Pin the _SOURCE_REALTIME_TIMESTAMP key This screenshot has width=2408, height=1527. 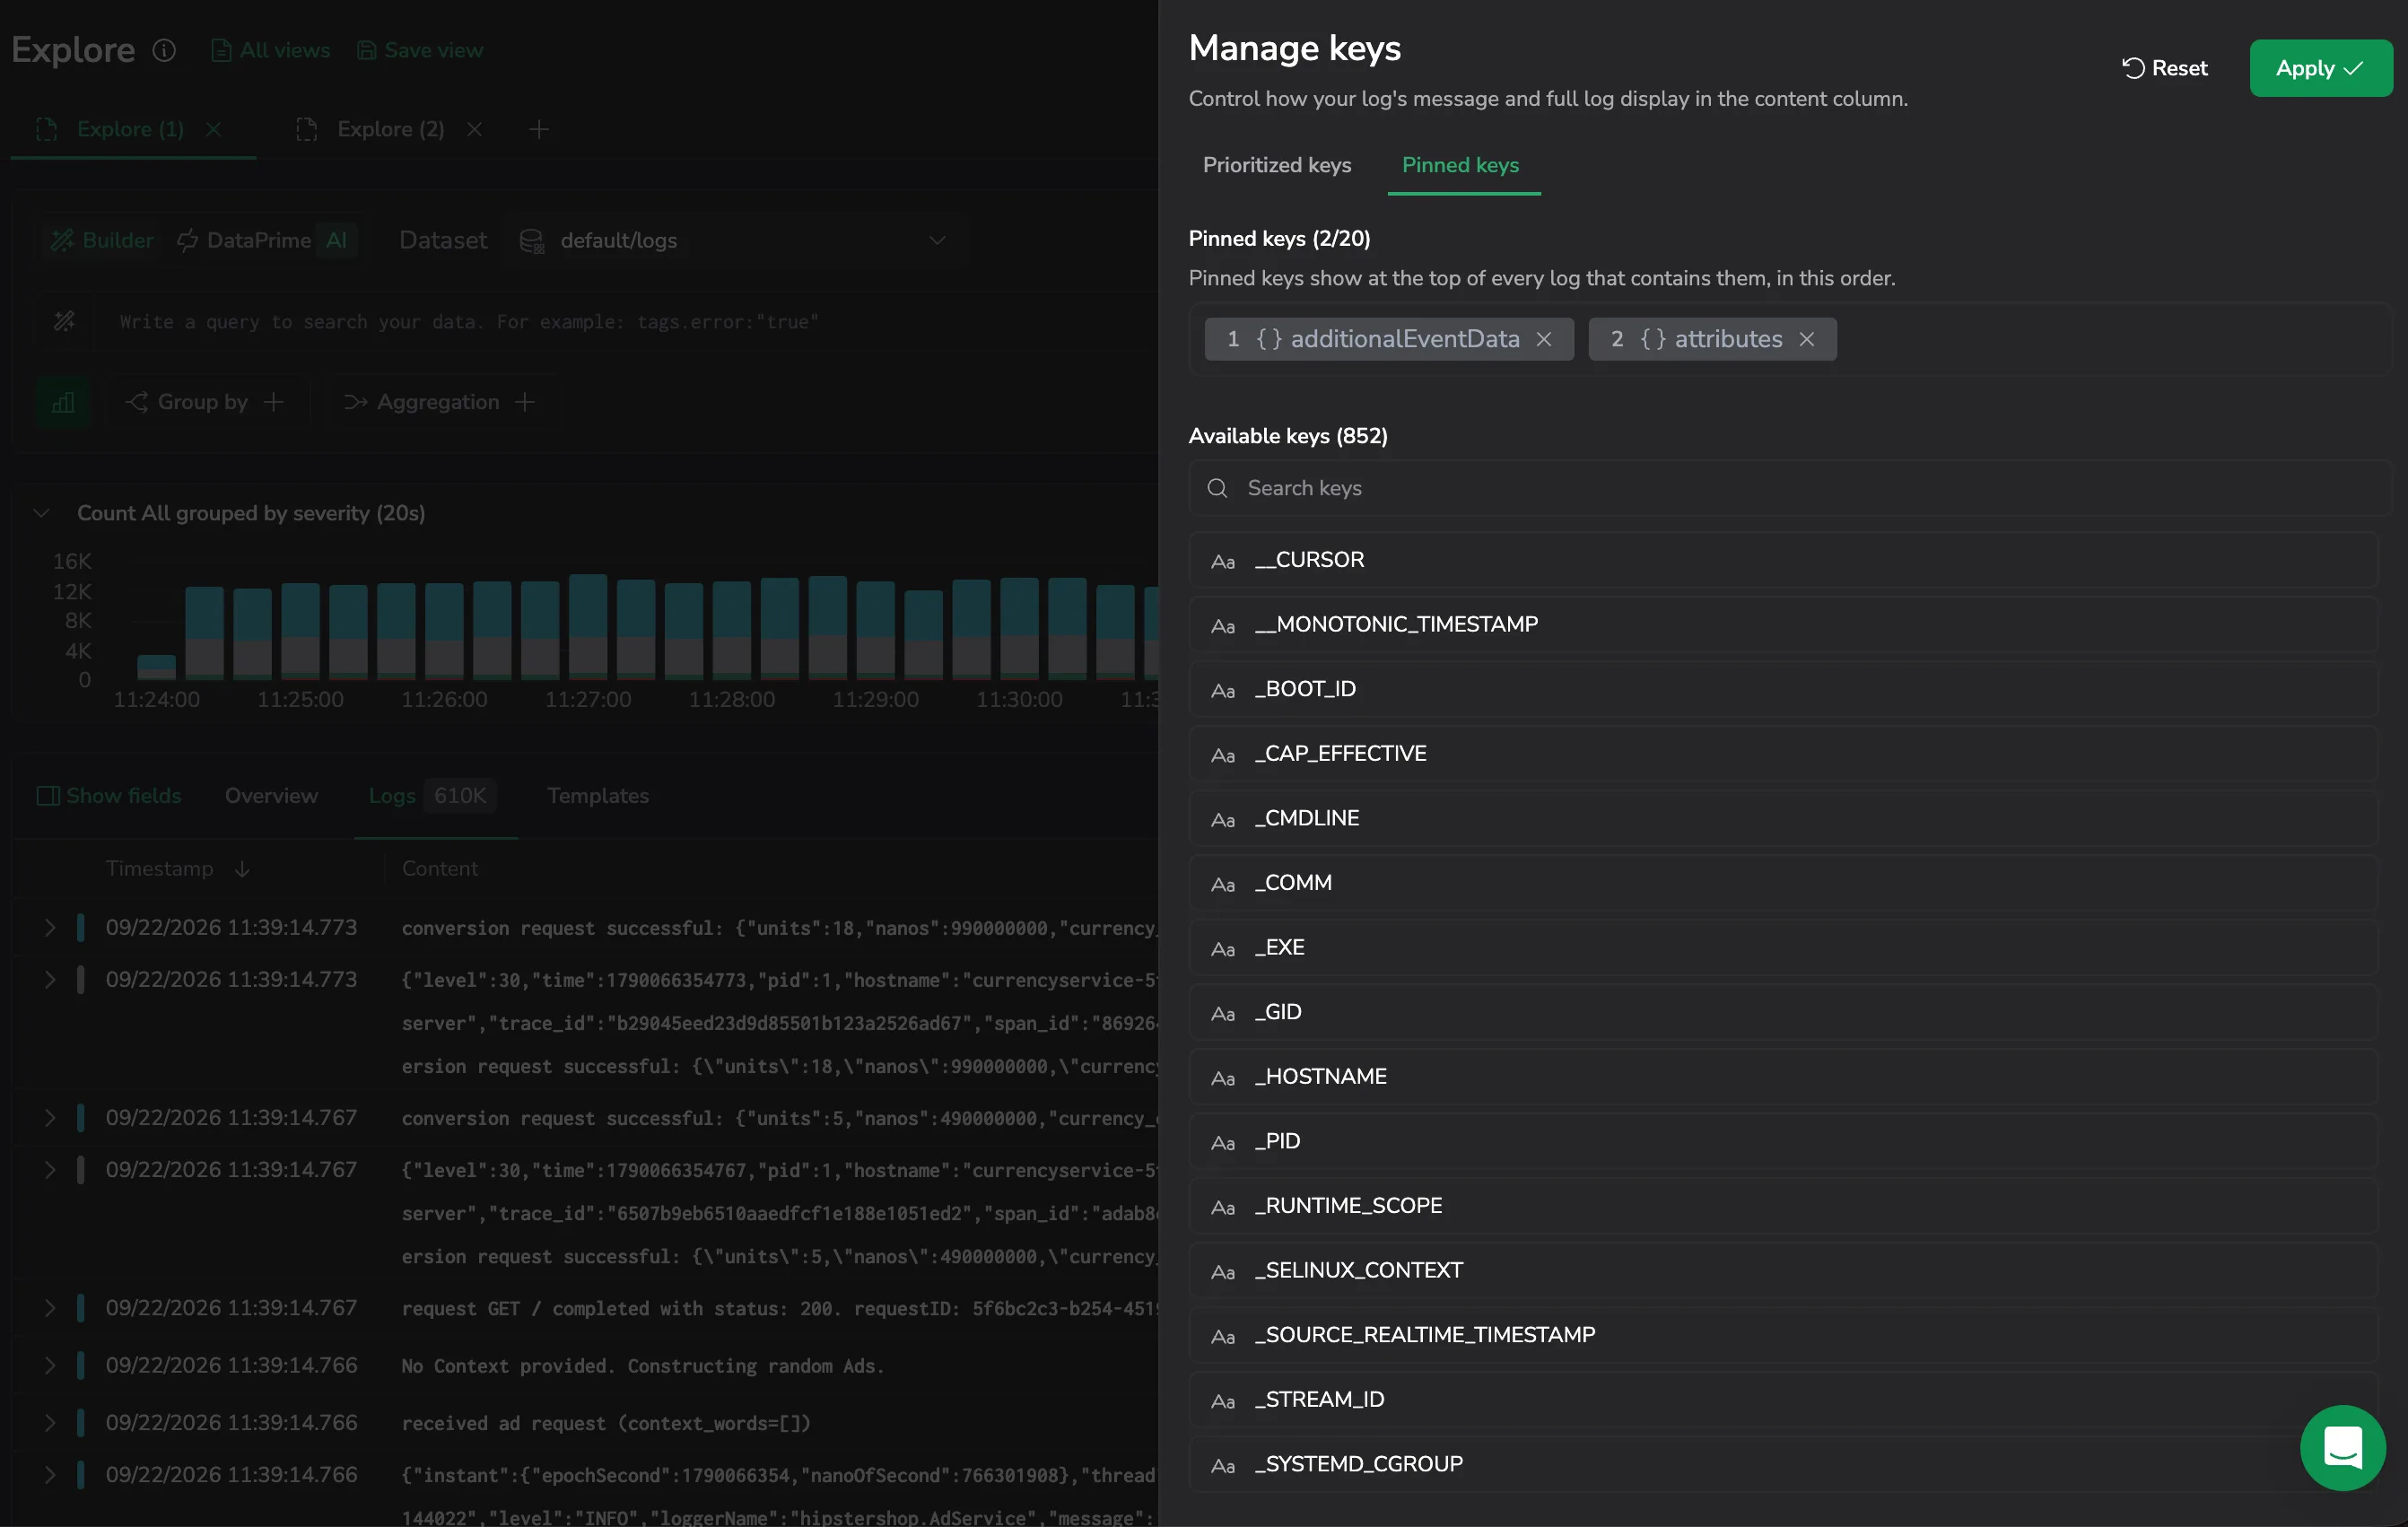tap(1783, 1335)
